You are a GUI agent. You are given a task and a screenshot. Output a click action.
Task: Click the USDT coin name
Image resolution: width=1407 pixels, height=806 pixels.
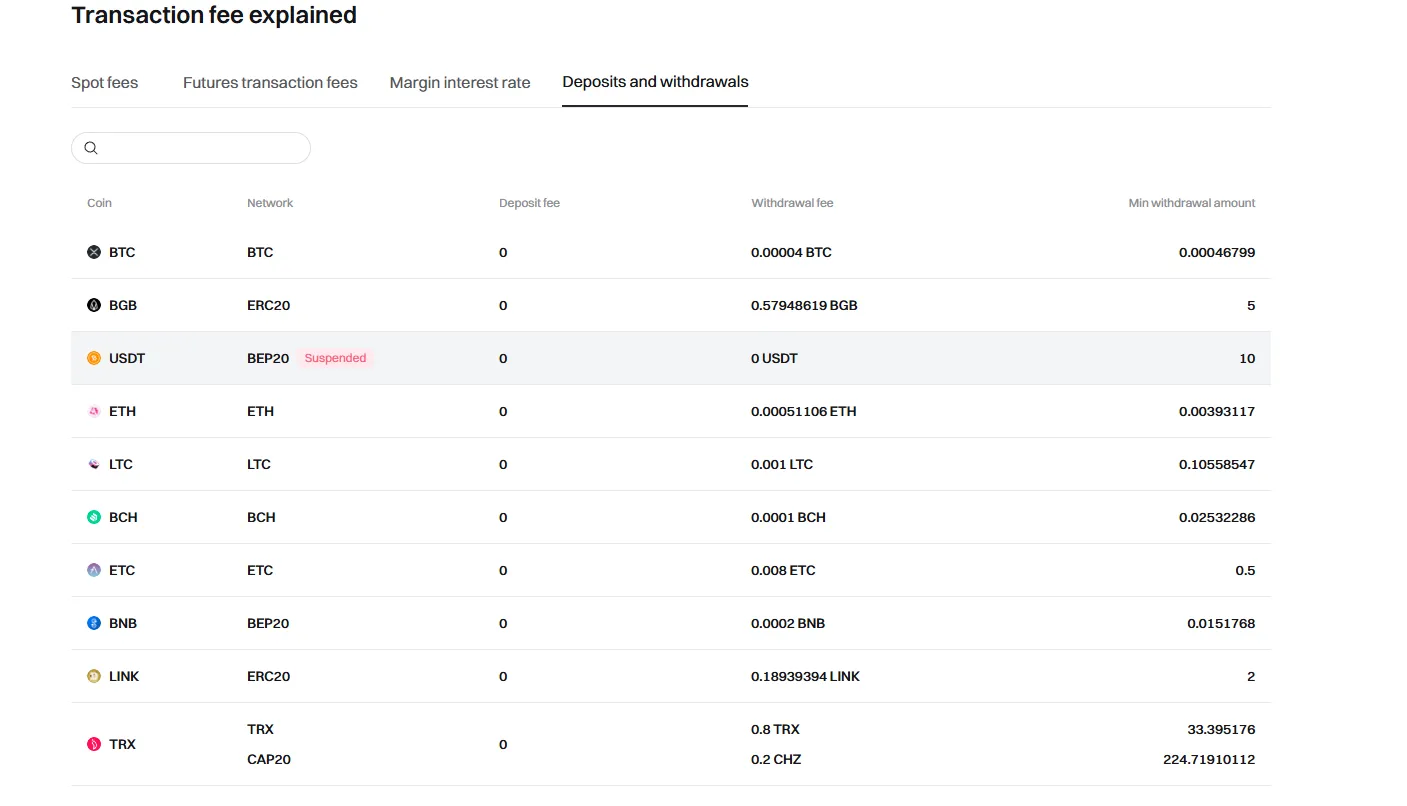[x=127, y=358]
